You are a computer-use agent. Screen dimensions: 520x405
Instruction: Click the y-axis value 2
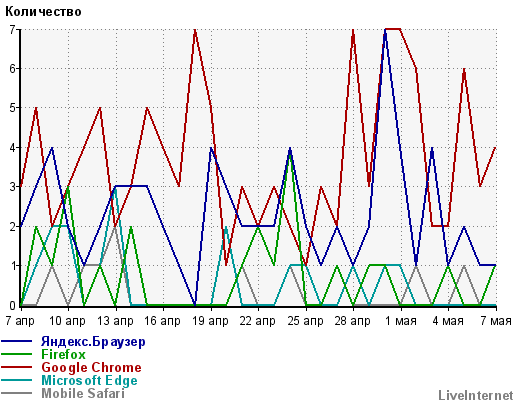pyautogui.click(x=13, y=226)
